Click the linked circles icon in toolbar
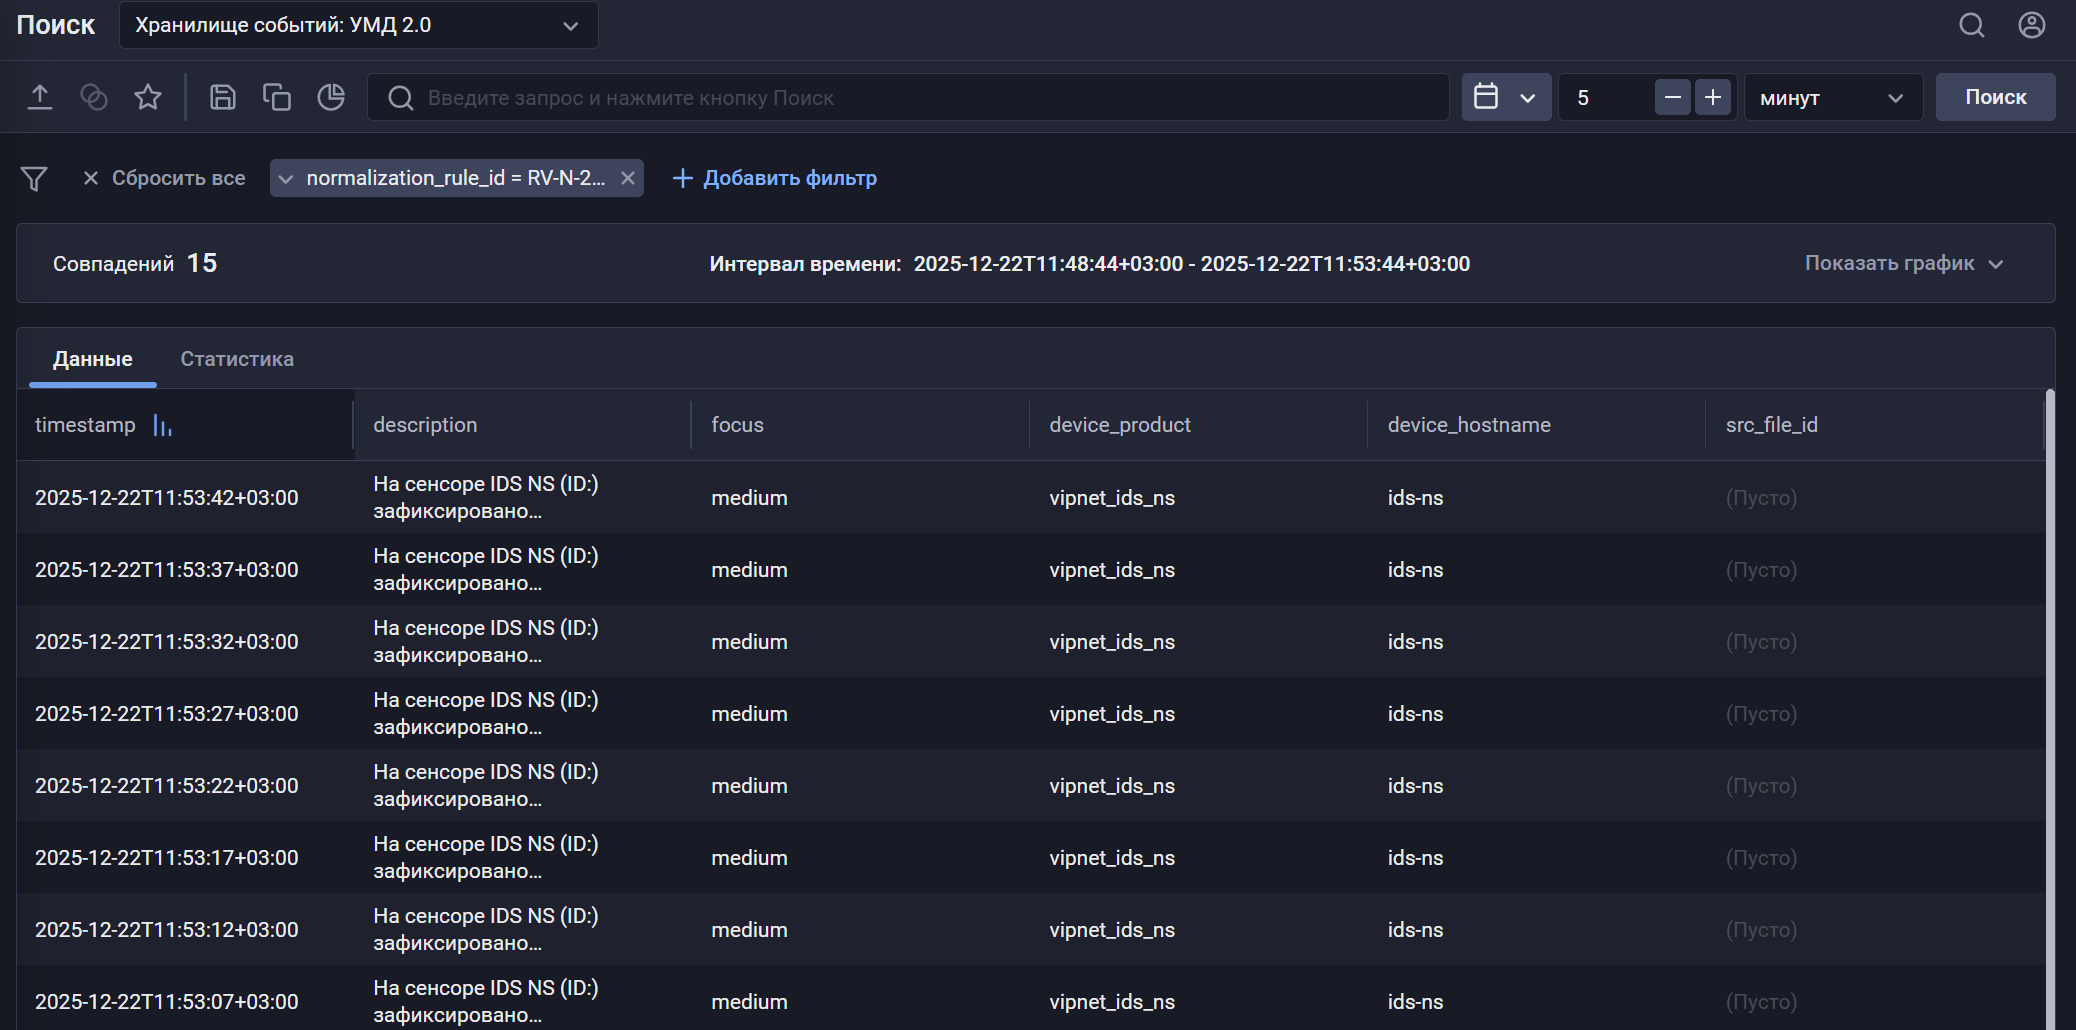 point(94,97)
